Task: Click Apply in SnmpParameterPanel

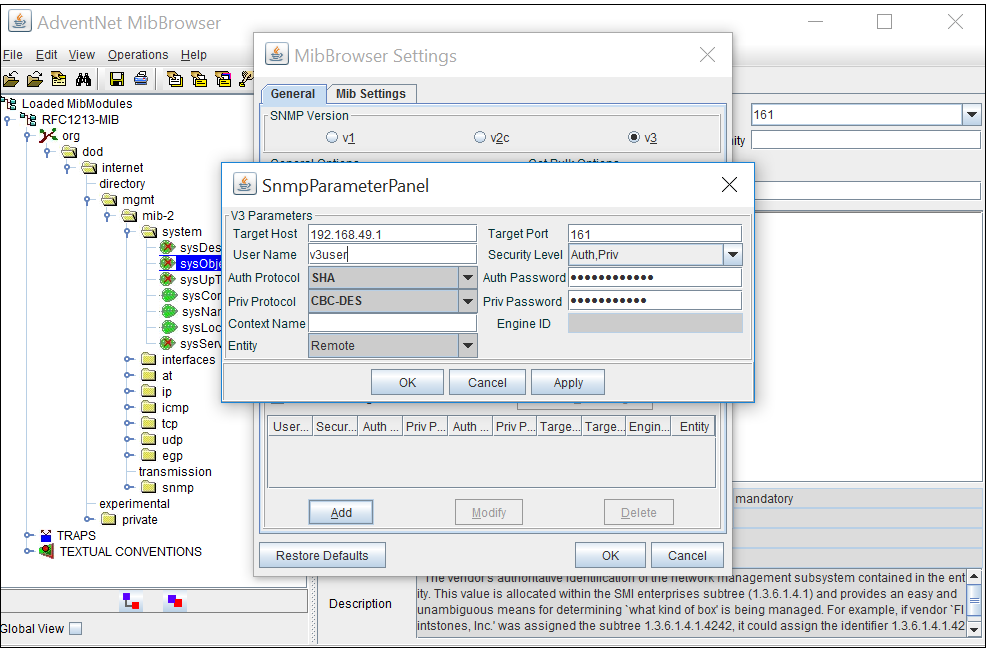Action: click(568, 383)
